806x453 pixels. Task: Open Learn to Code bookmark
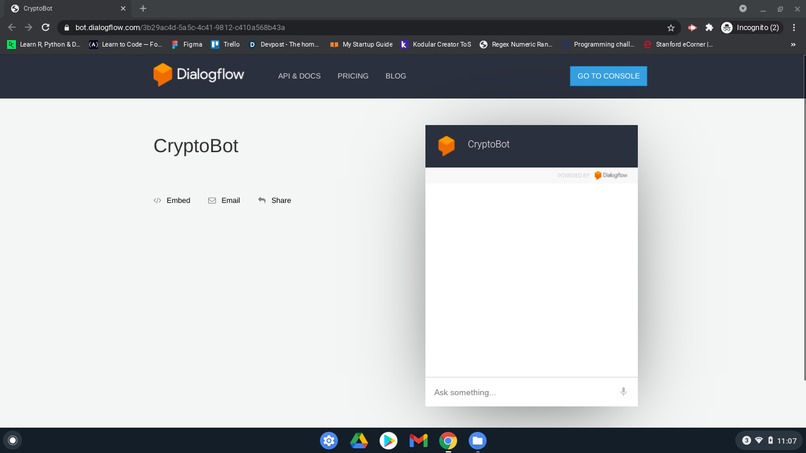click(x=125, y=44)
